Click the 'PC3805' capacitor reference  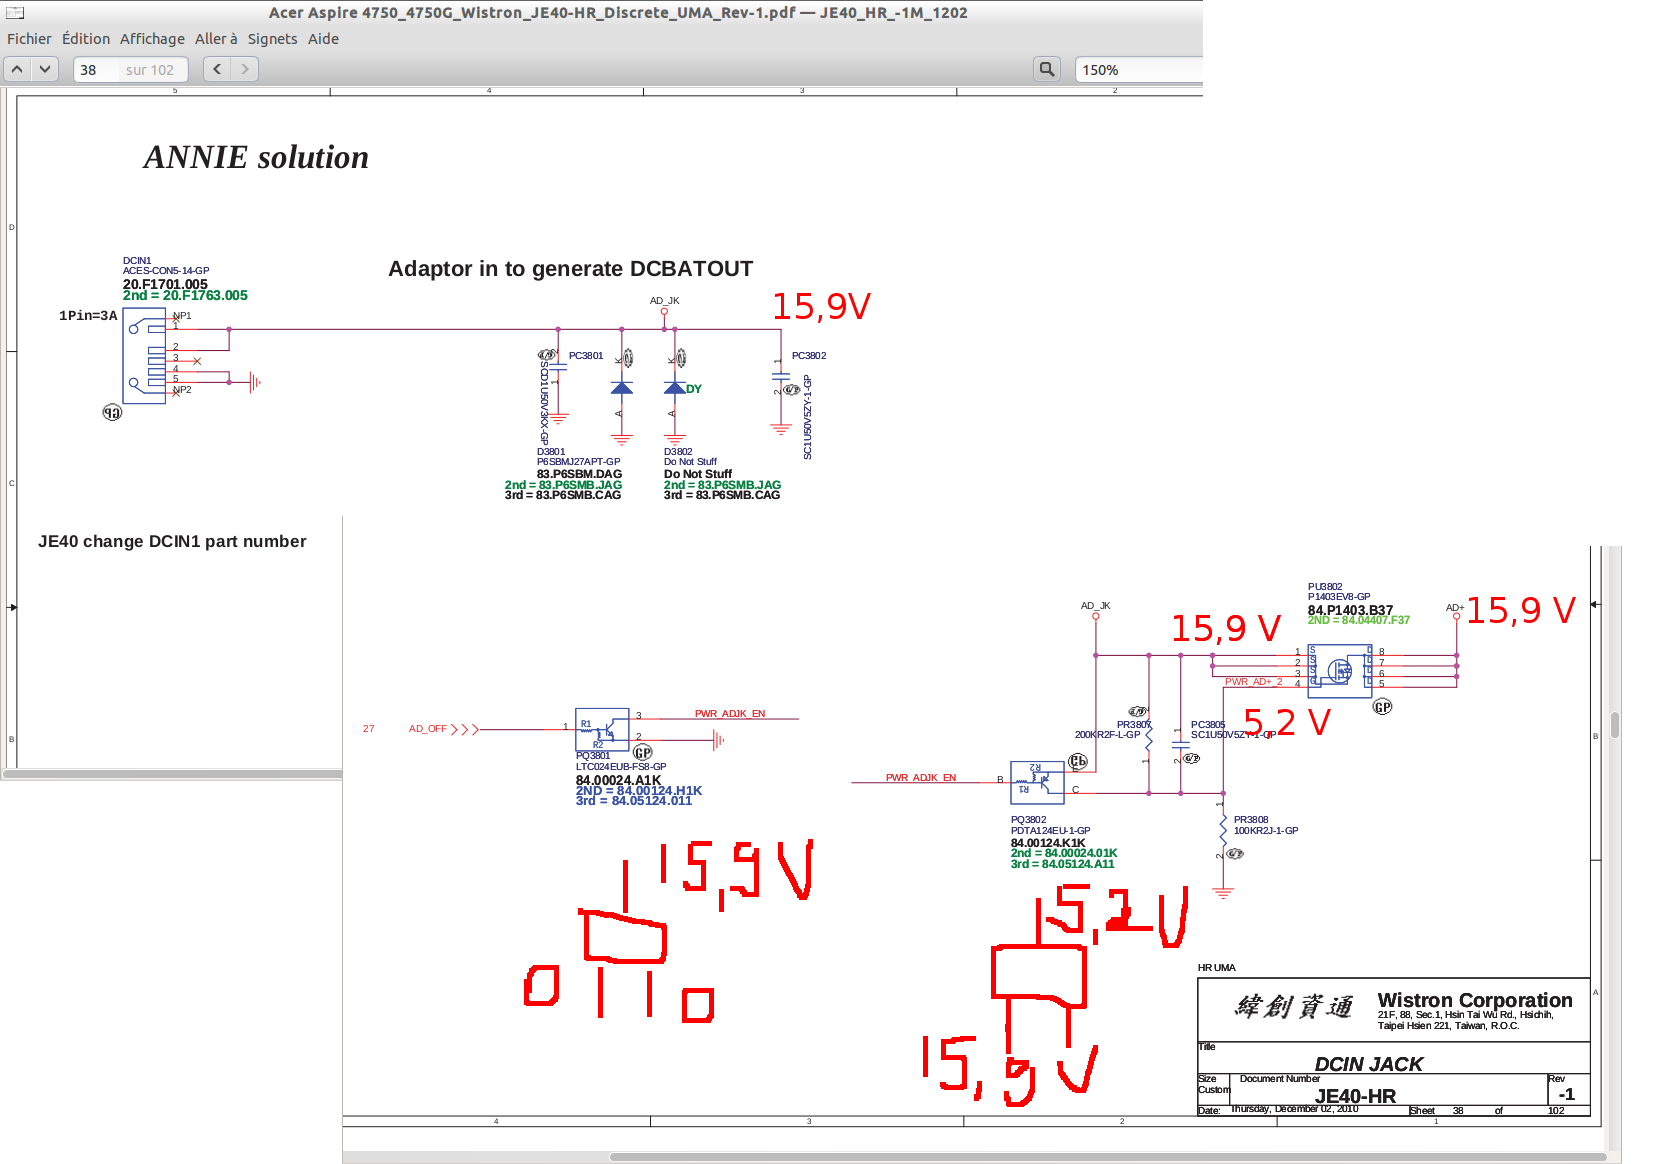[x=1208, y=725]
